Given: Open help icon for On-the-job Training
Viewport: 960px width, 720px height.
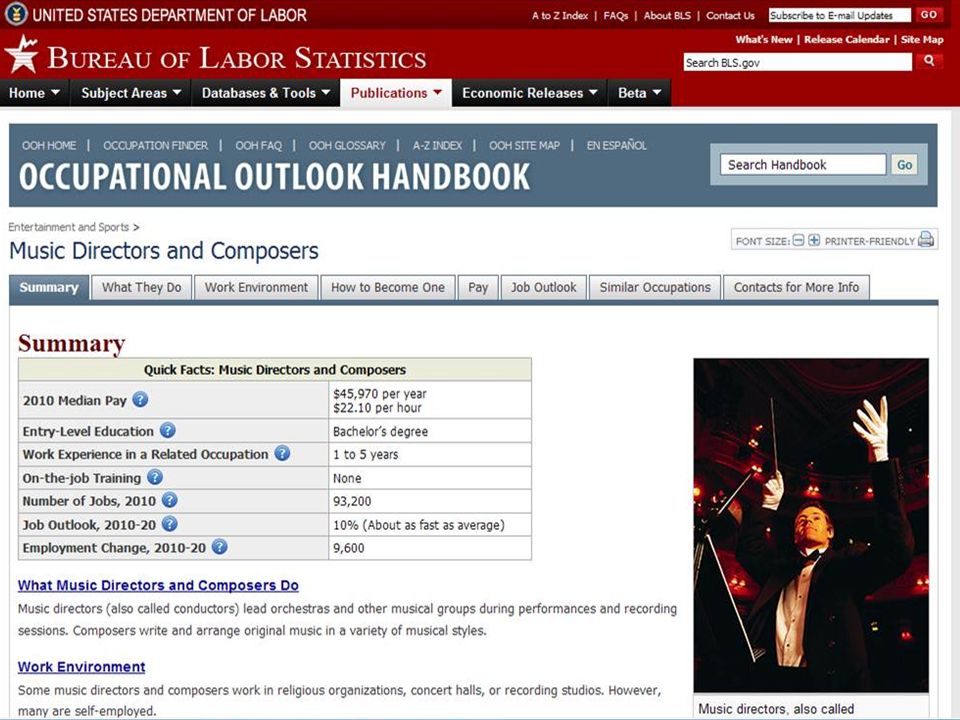Looking at the screenshot, I should click(x=155, y=477).
